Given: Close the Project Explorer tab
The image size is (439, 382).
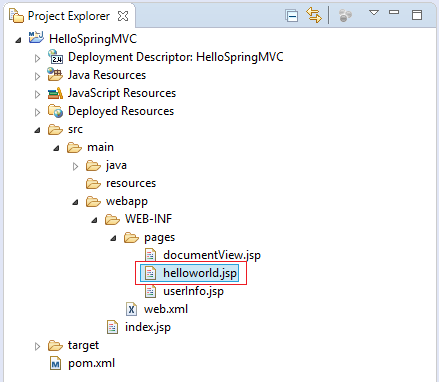Looking at the screenshot, I should (123, 16).
